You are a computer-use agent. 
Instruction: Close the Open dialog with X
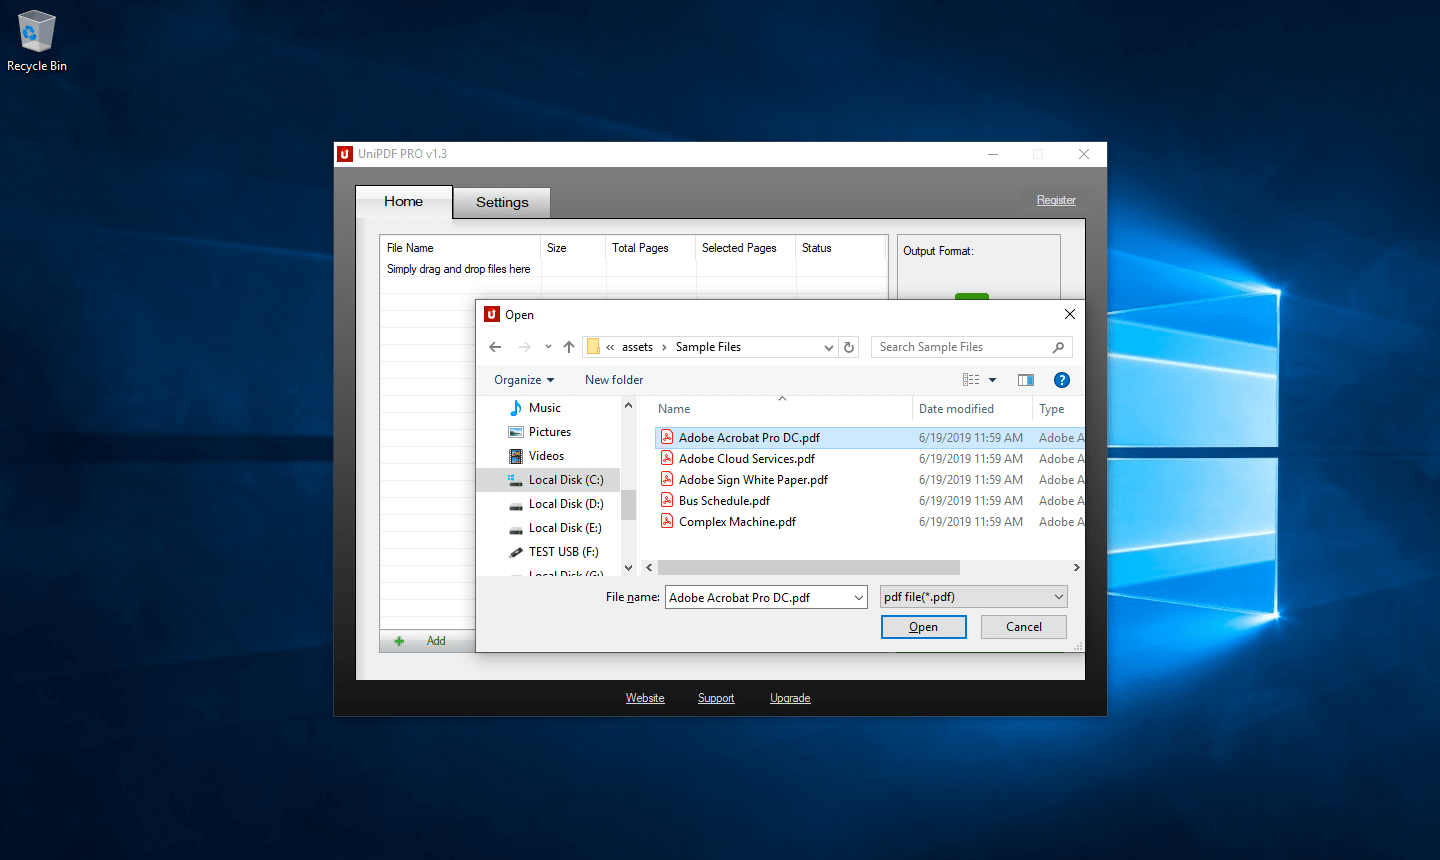(x=1069, y=314)
